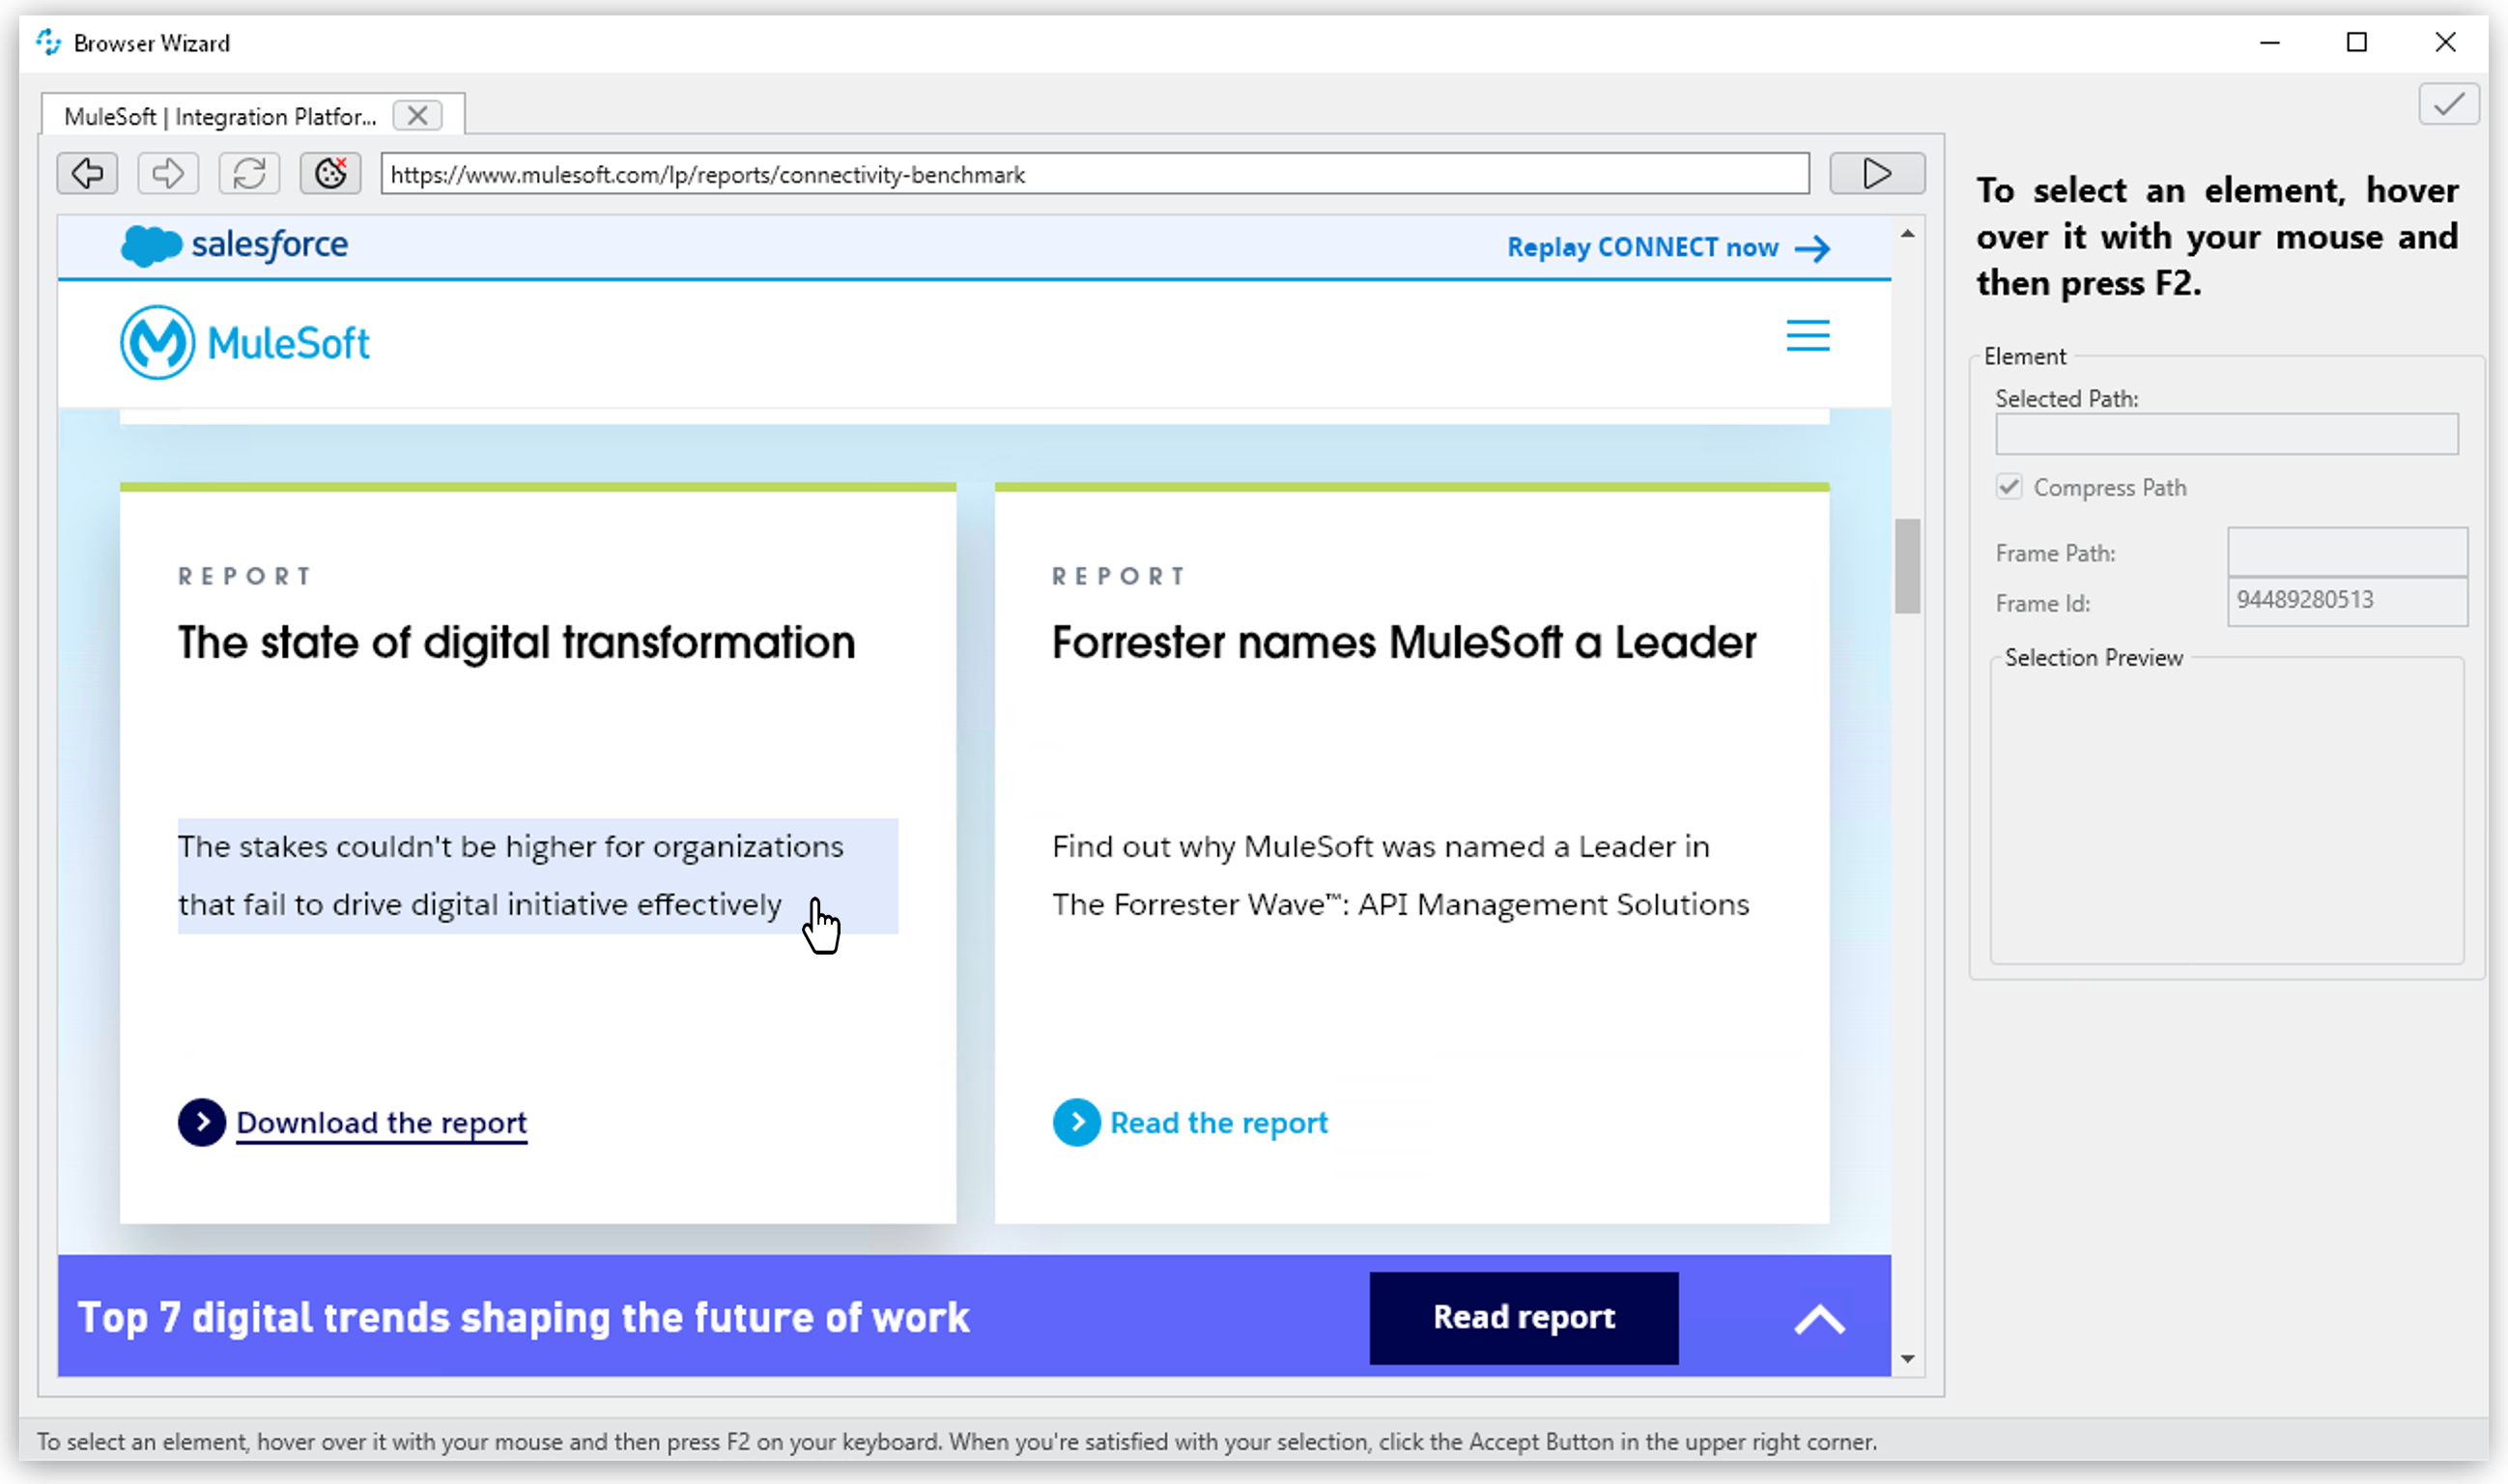This screenshot has height=1484, width=2508.
Task: Clear cookies with the cookie icon
Action: coord(330,173)
